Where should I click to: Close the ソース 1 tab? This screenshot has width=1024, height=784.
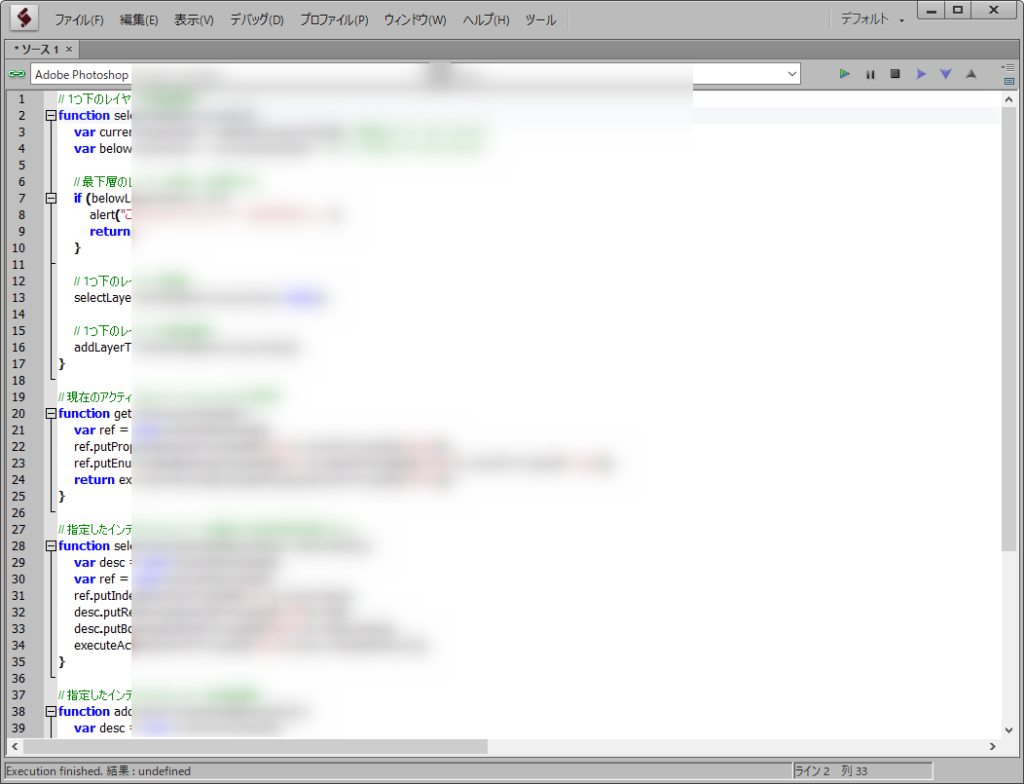[x=69, y=49]
